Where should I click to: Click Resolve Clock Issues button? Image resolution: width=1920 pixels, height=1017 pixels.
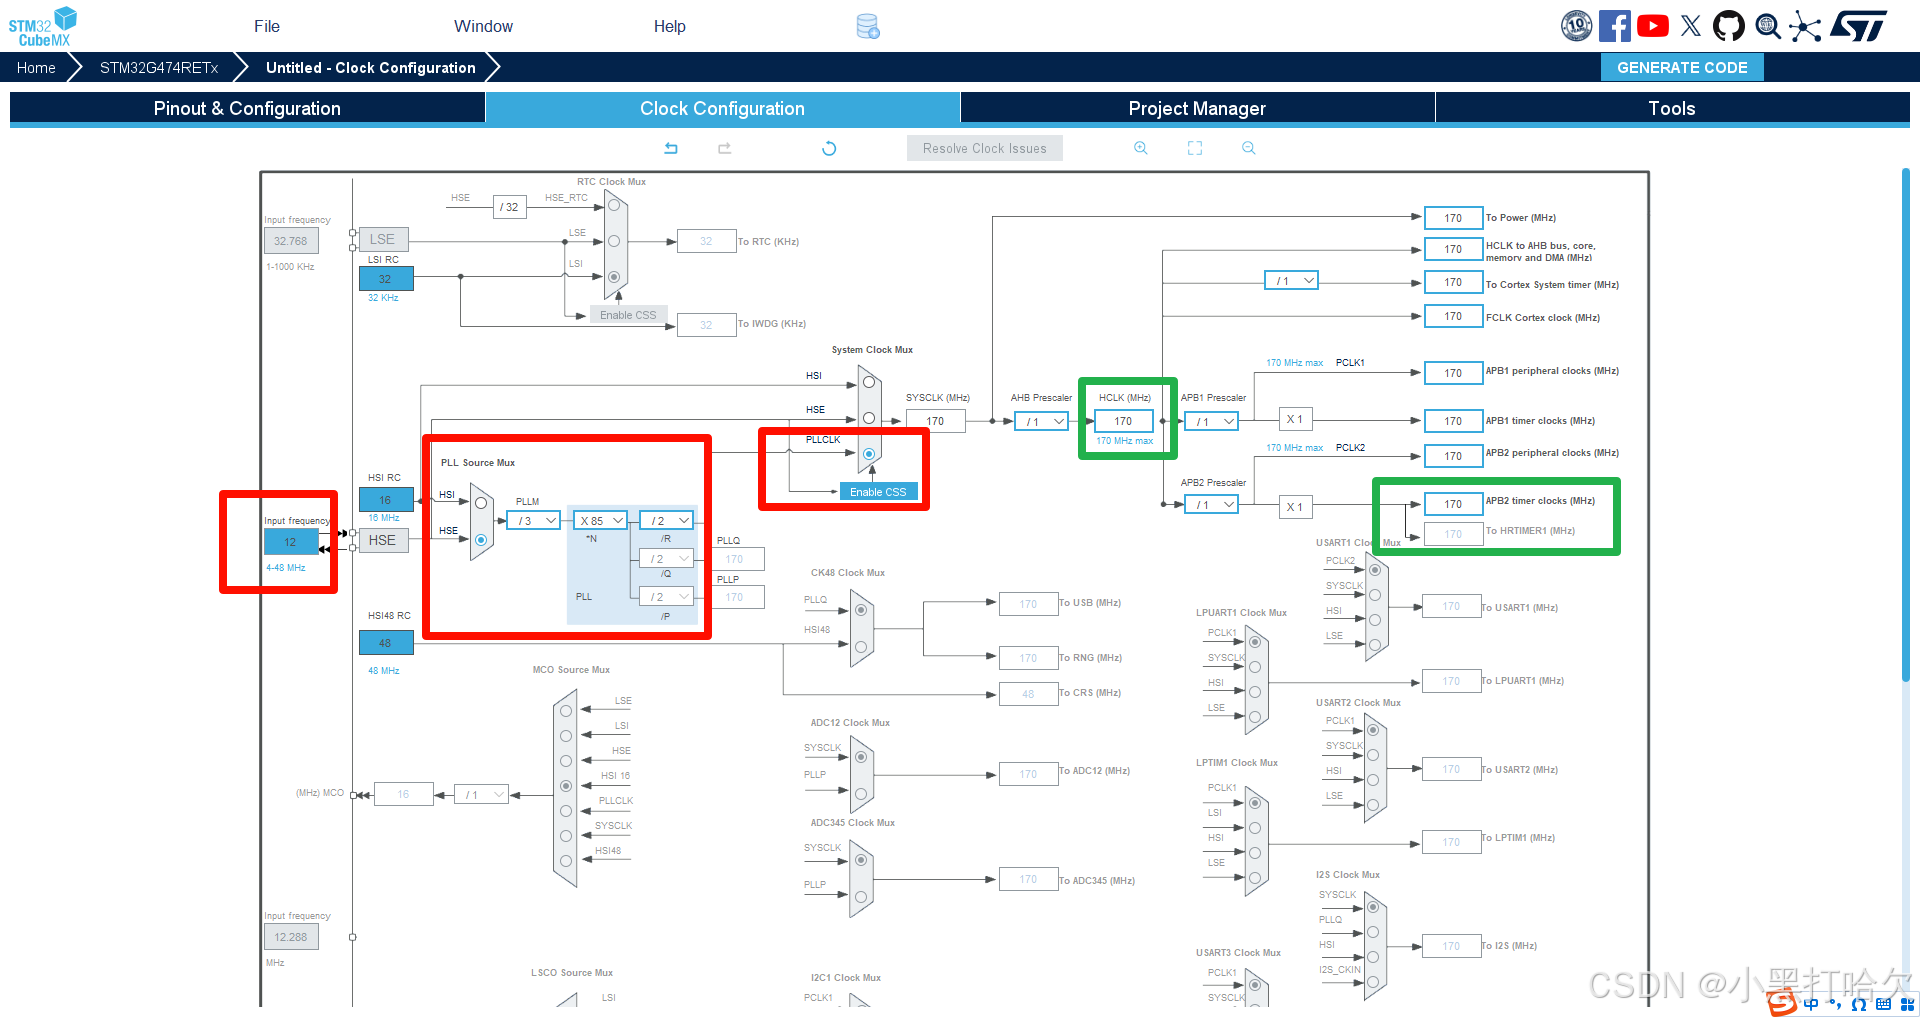coord(985,148)
